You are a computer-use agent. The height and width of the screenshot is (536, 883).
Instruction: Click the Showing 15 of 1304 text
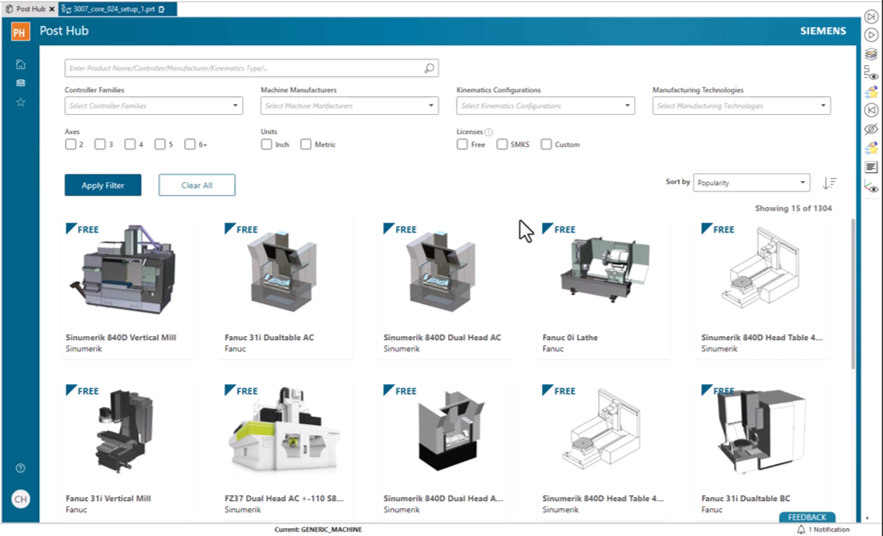793,208
